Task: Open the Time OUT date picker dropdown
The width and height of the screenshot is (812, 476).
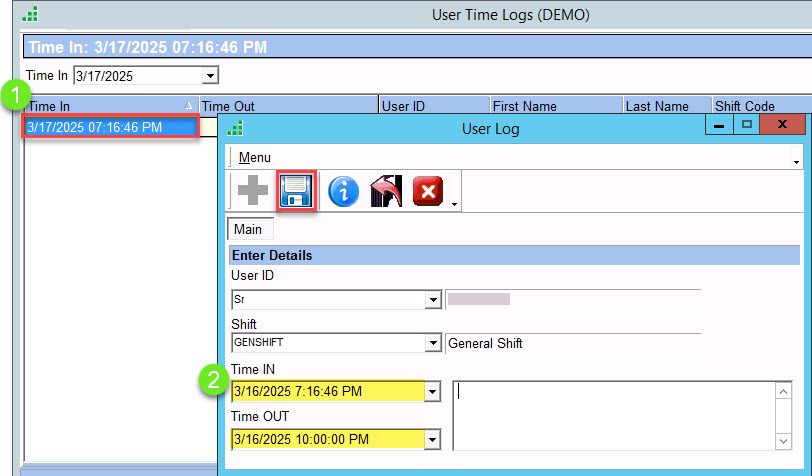Action: coord(433,439)
